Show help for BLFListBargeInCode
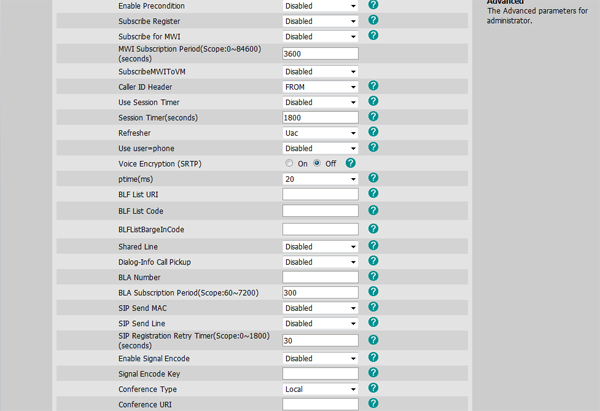Image resolution: width=600 pixels, height=411 pixels. [373, 228]
